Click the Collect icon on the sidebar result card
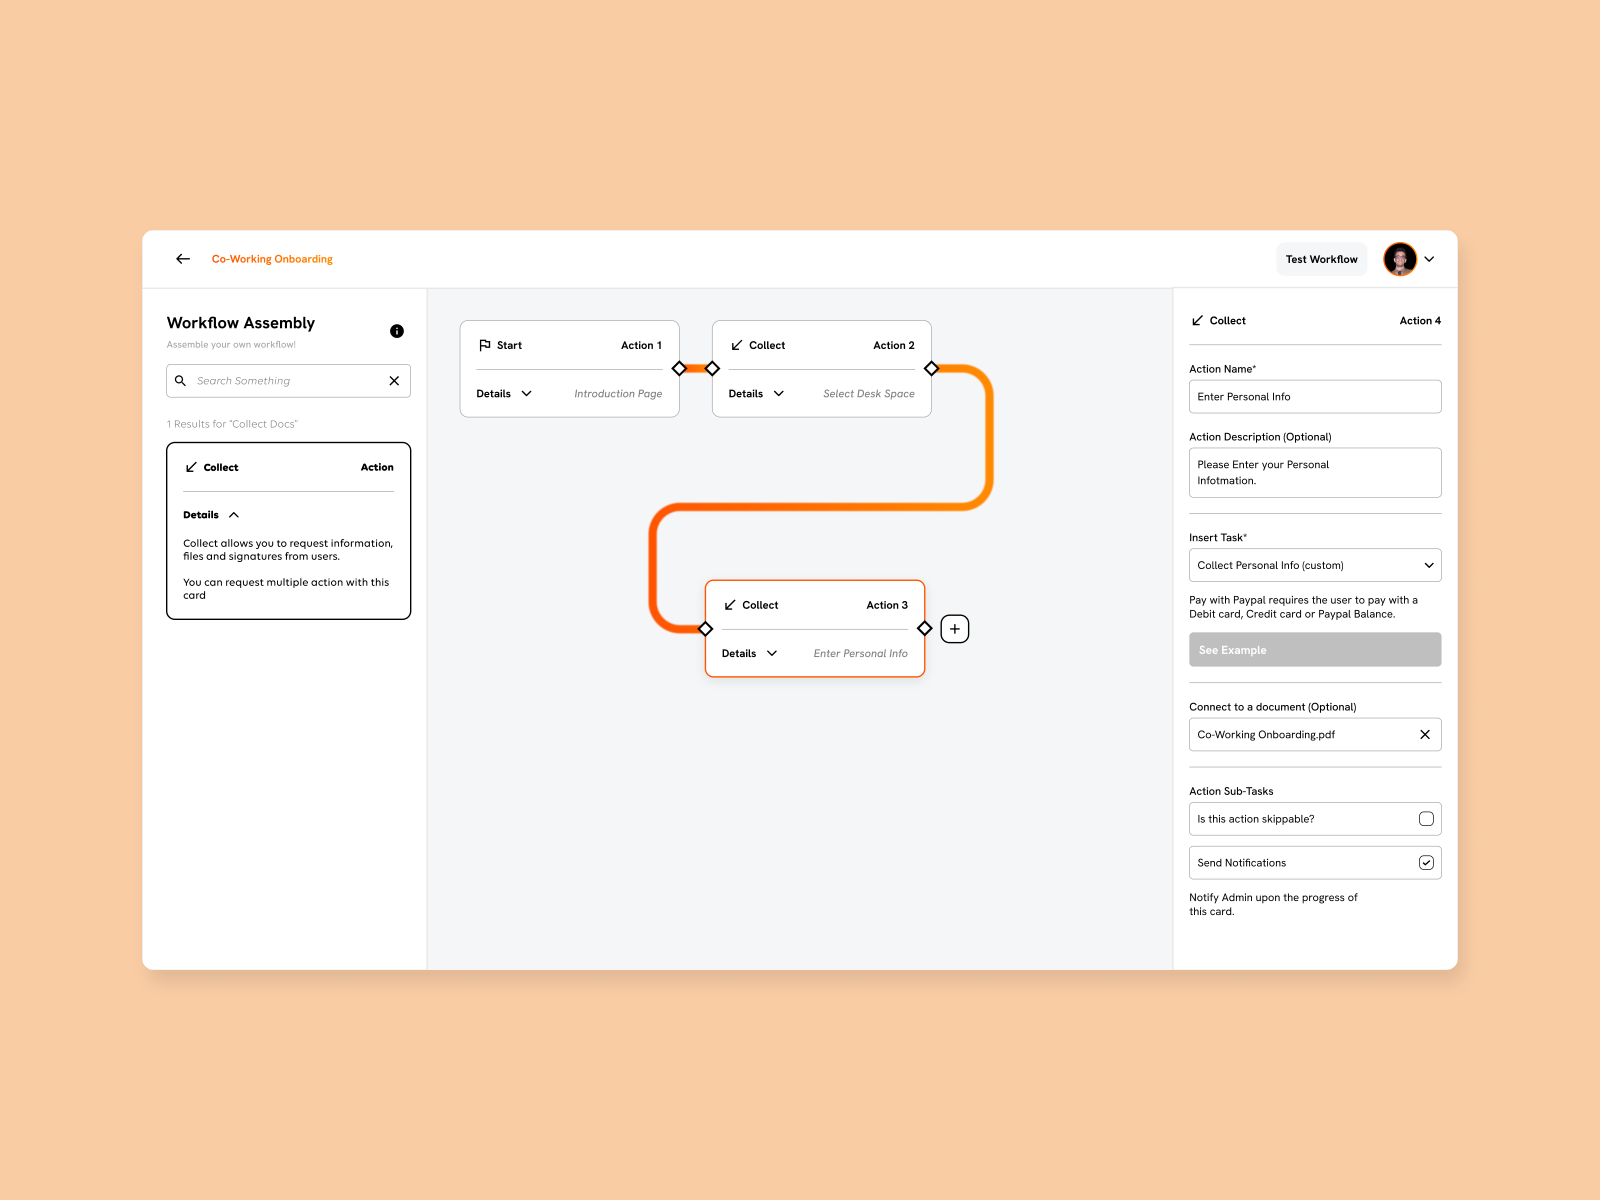Screen dimensions: 1600x1200 click(x=191, y=466)
